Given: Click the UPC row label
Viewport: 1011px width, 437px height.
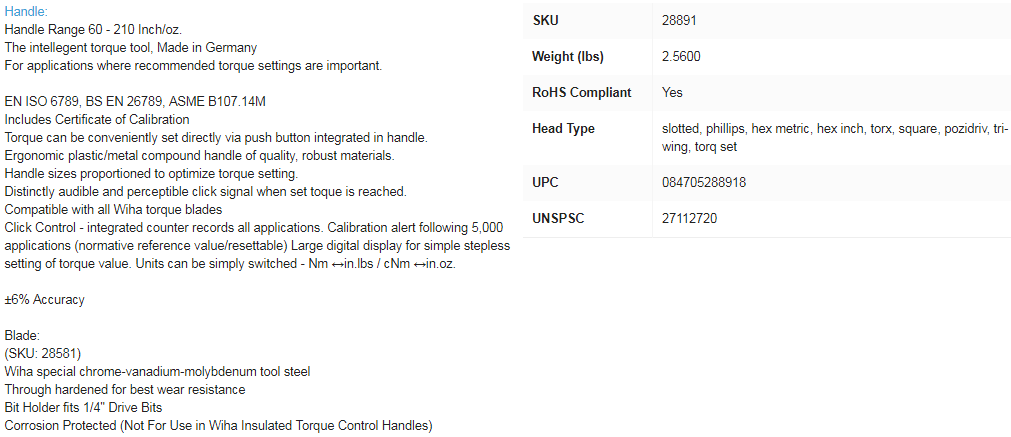Looking at the screenshot, I should (x=547, y=182).
